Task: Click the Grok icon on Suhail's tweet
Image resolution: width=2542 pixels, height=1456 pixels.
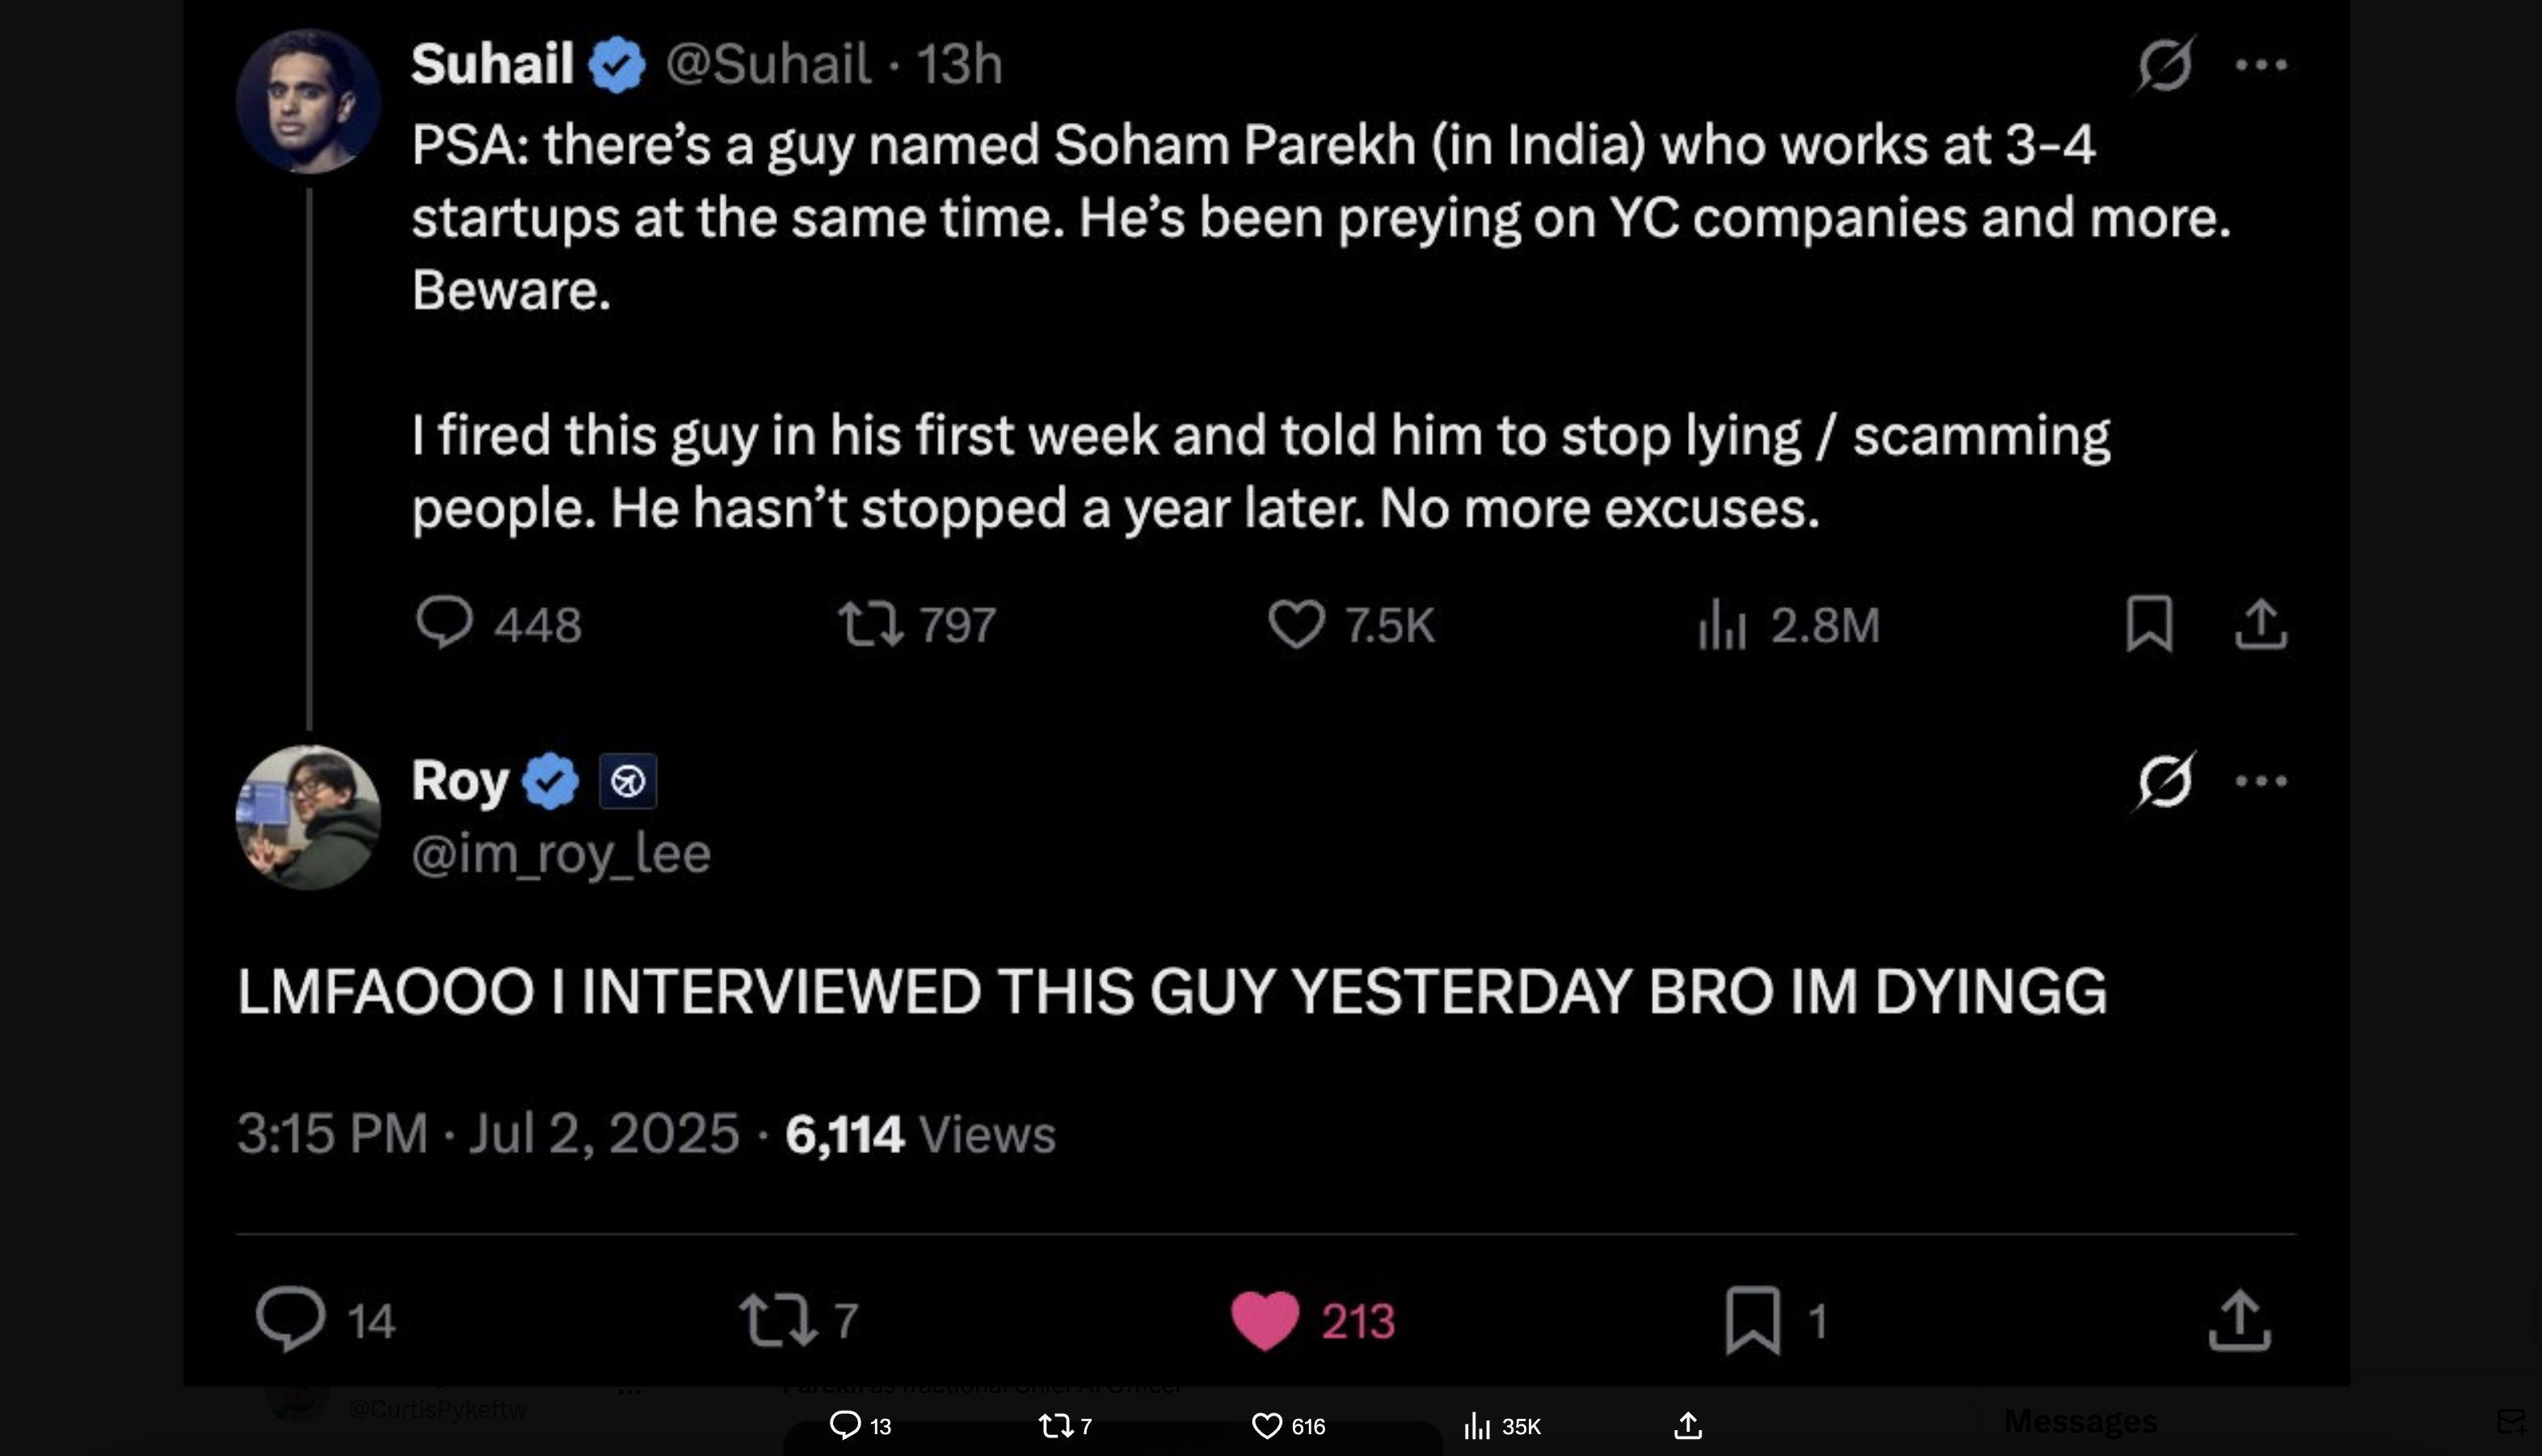Action: pos(2165,65)
